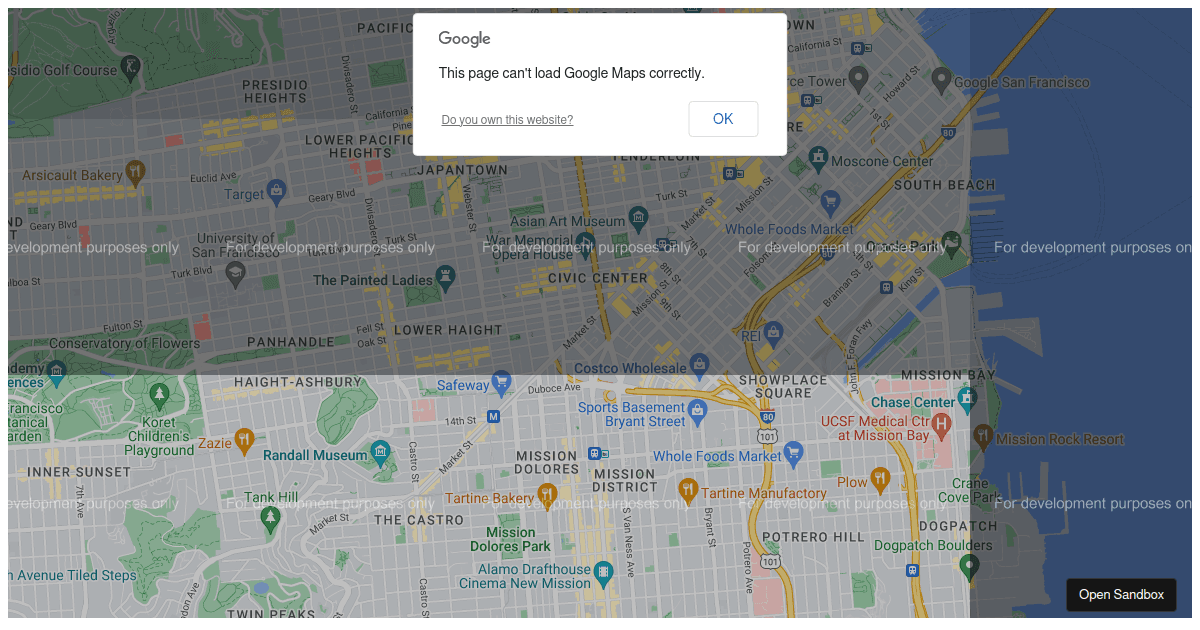
Task: Click the Google logo in the dialog
Action: tap(464, 39)
